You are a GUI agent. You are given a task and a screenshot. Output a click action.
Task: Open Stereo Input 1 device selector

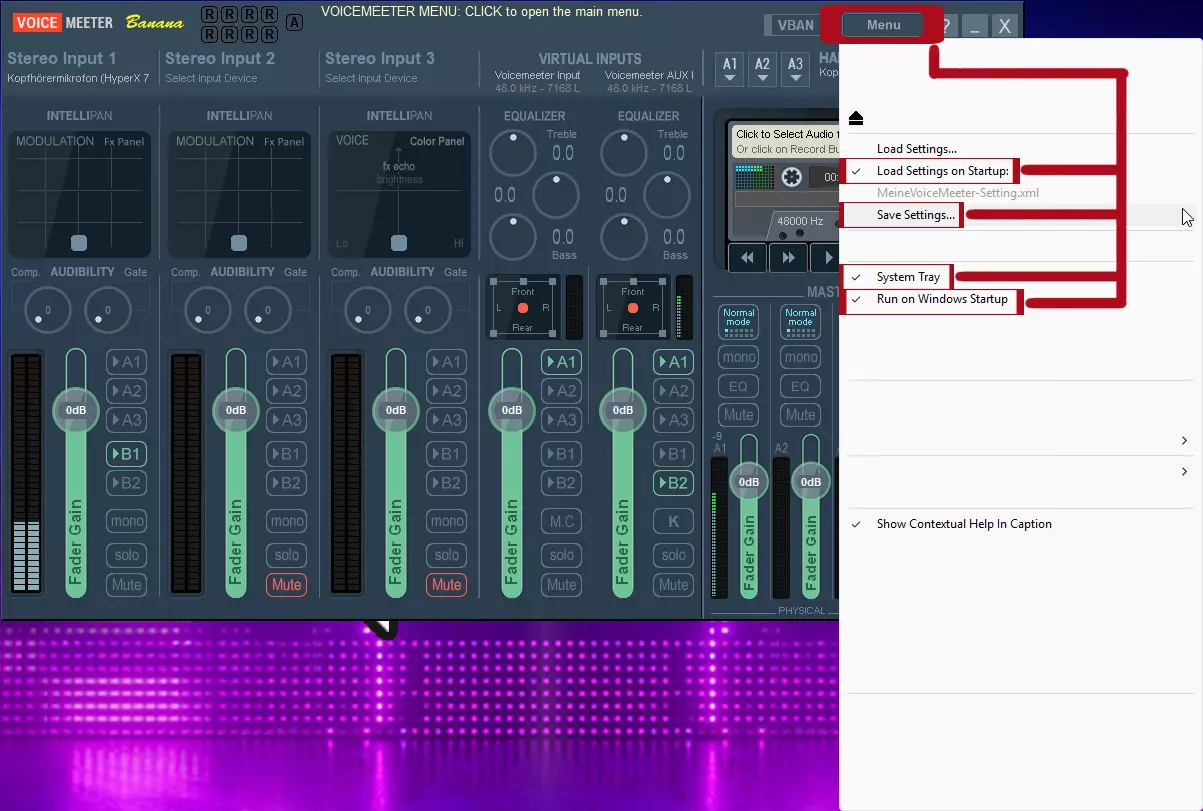[x=78, y=78]
